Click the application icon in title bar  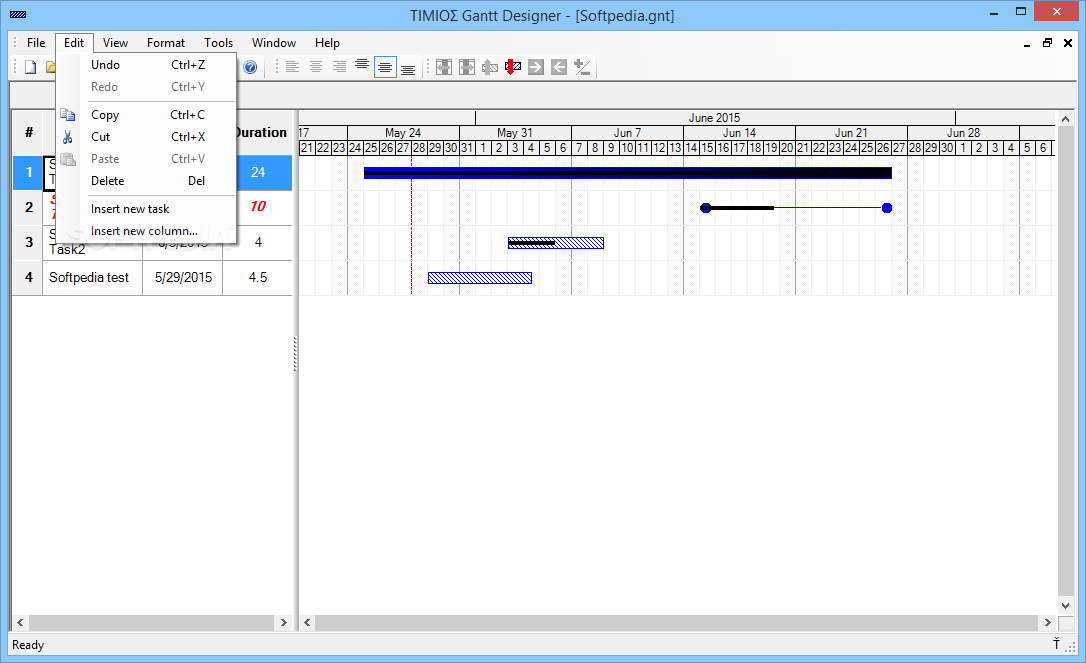(19, 15)
